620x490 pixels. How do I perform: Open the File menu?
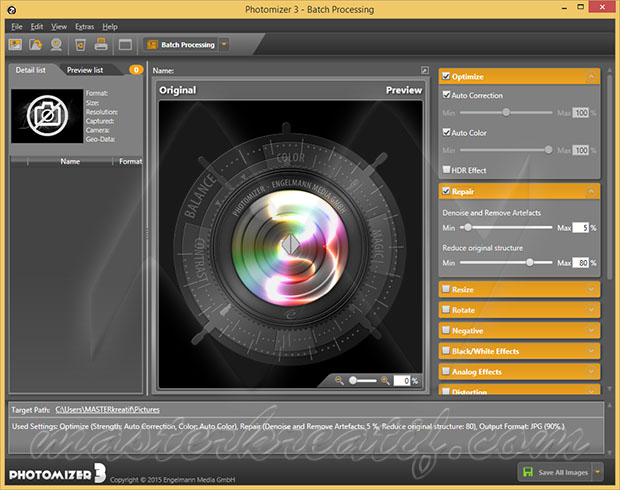(17, 26)
